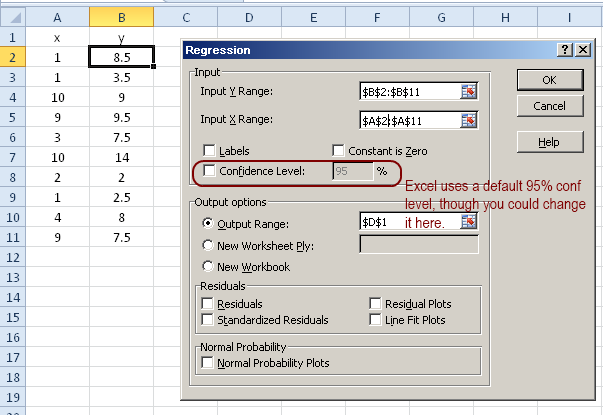Confirm regression with OK button
This screenshot has height=415, width=603.
pyautogui.click(x=550, y=80)
